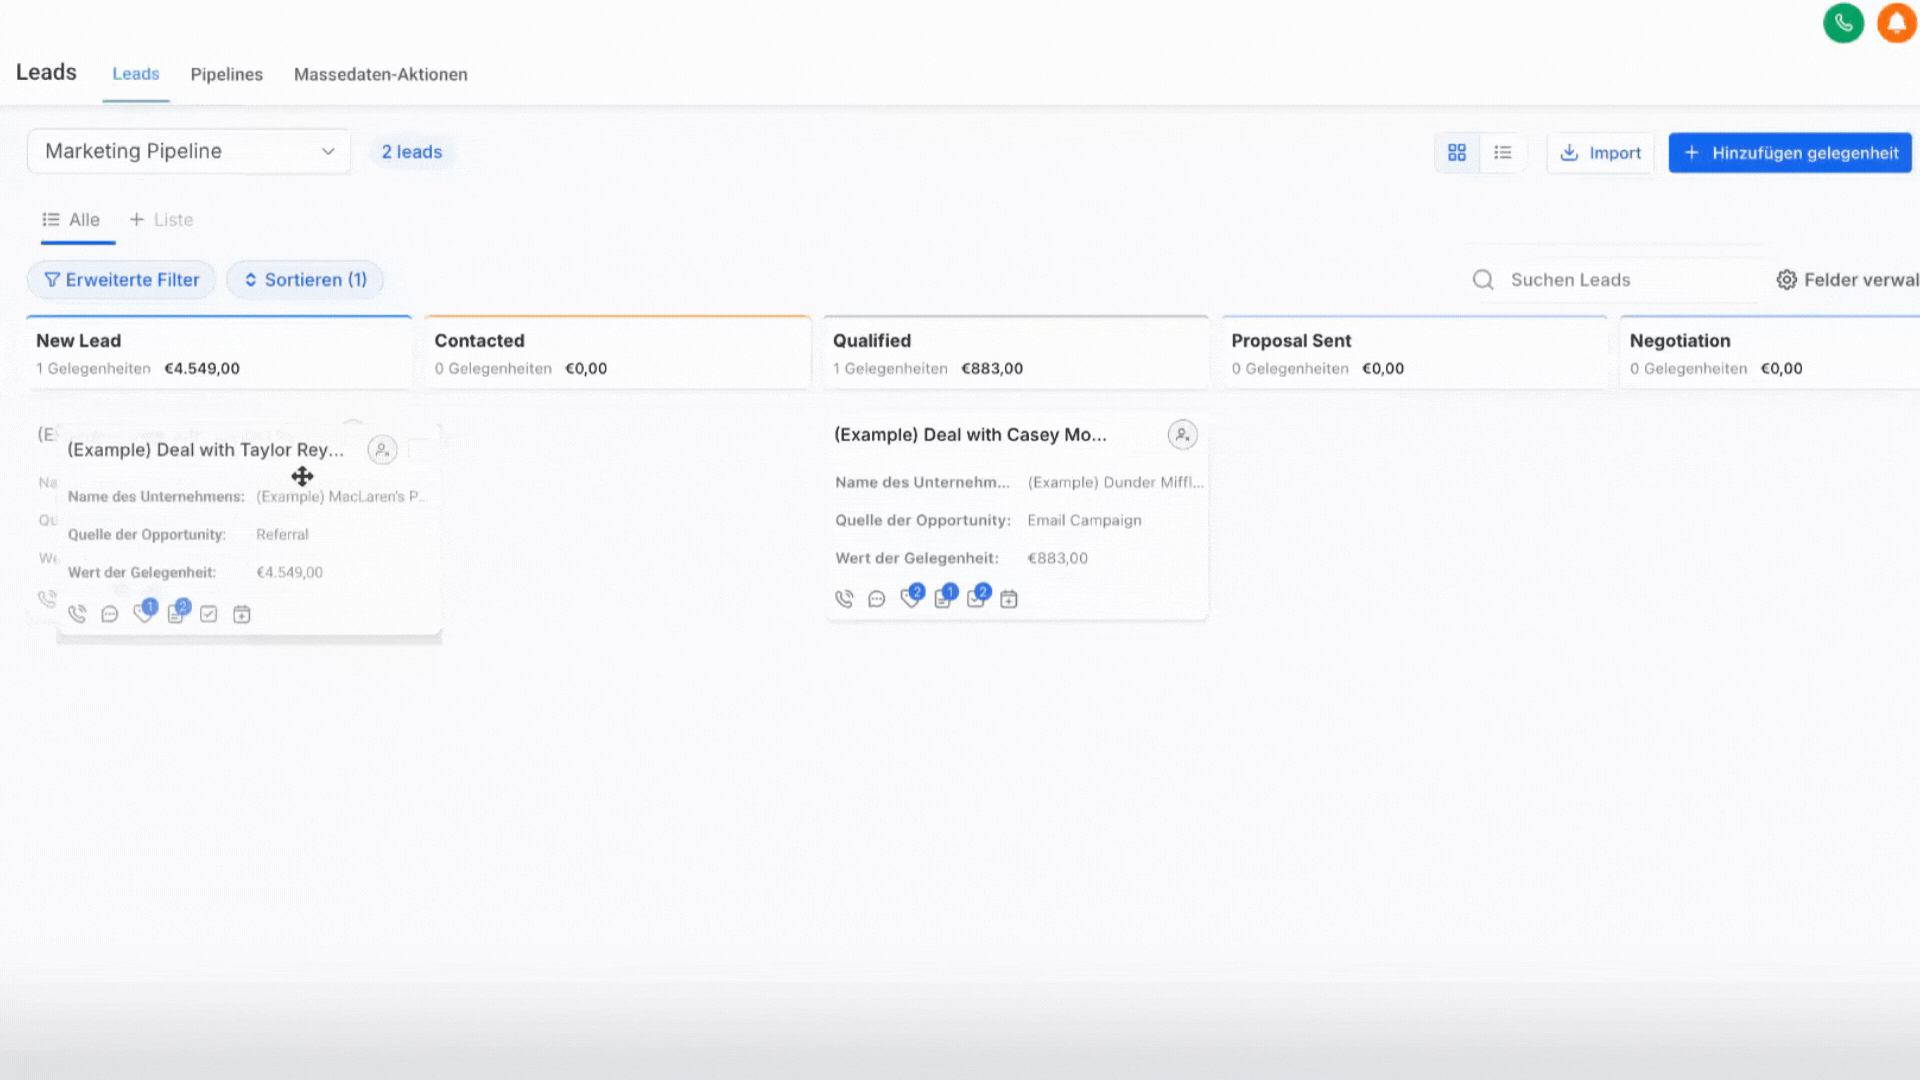Open the Massedaten-Aktionen tab
This screenshot has height=1080, width=1920.
(x=380, y=74)
